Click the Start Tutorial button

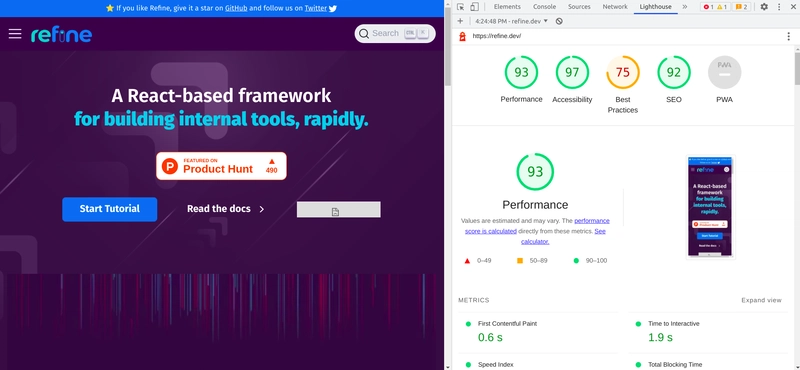coord(110,209)
